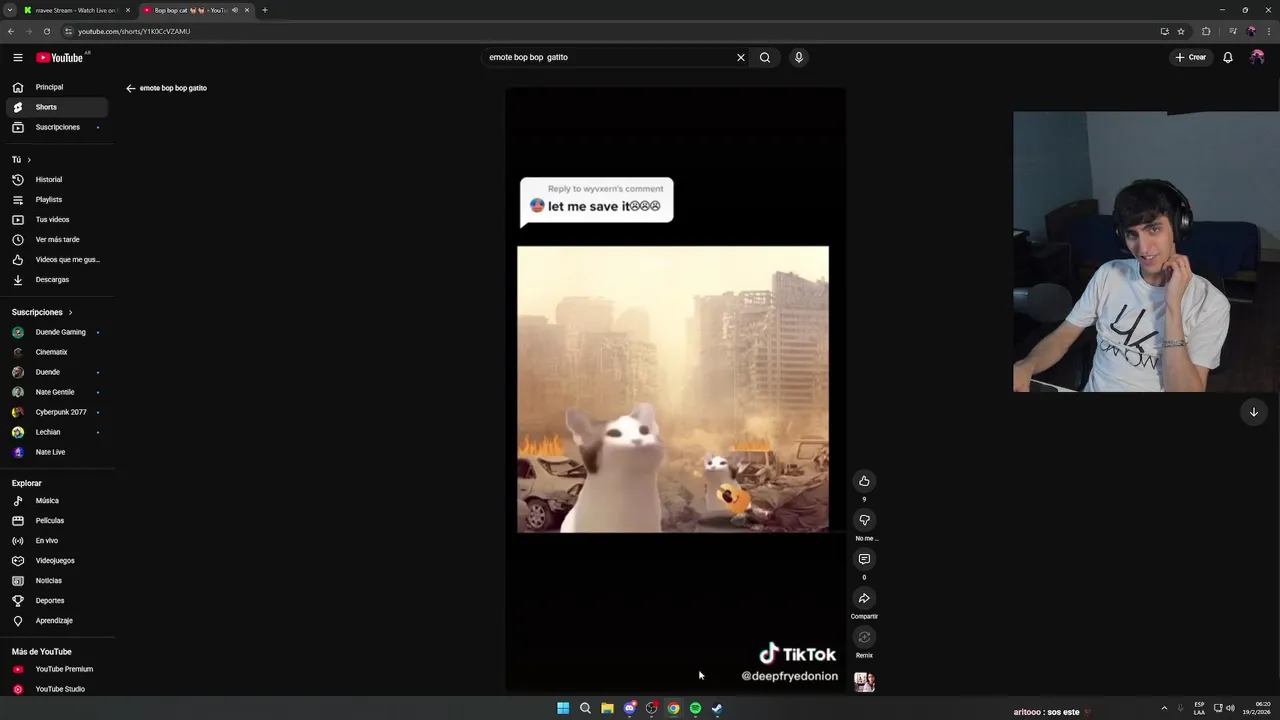Open Playlists
This screenshot has height=720, width=1280.
pyautogui.click(x=57, y=200)
